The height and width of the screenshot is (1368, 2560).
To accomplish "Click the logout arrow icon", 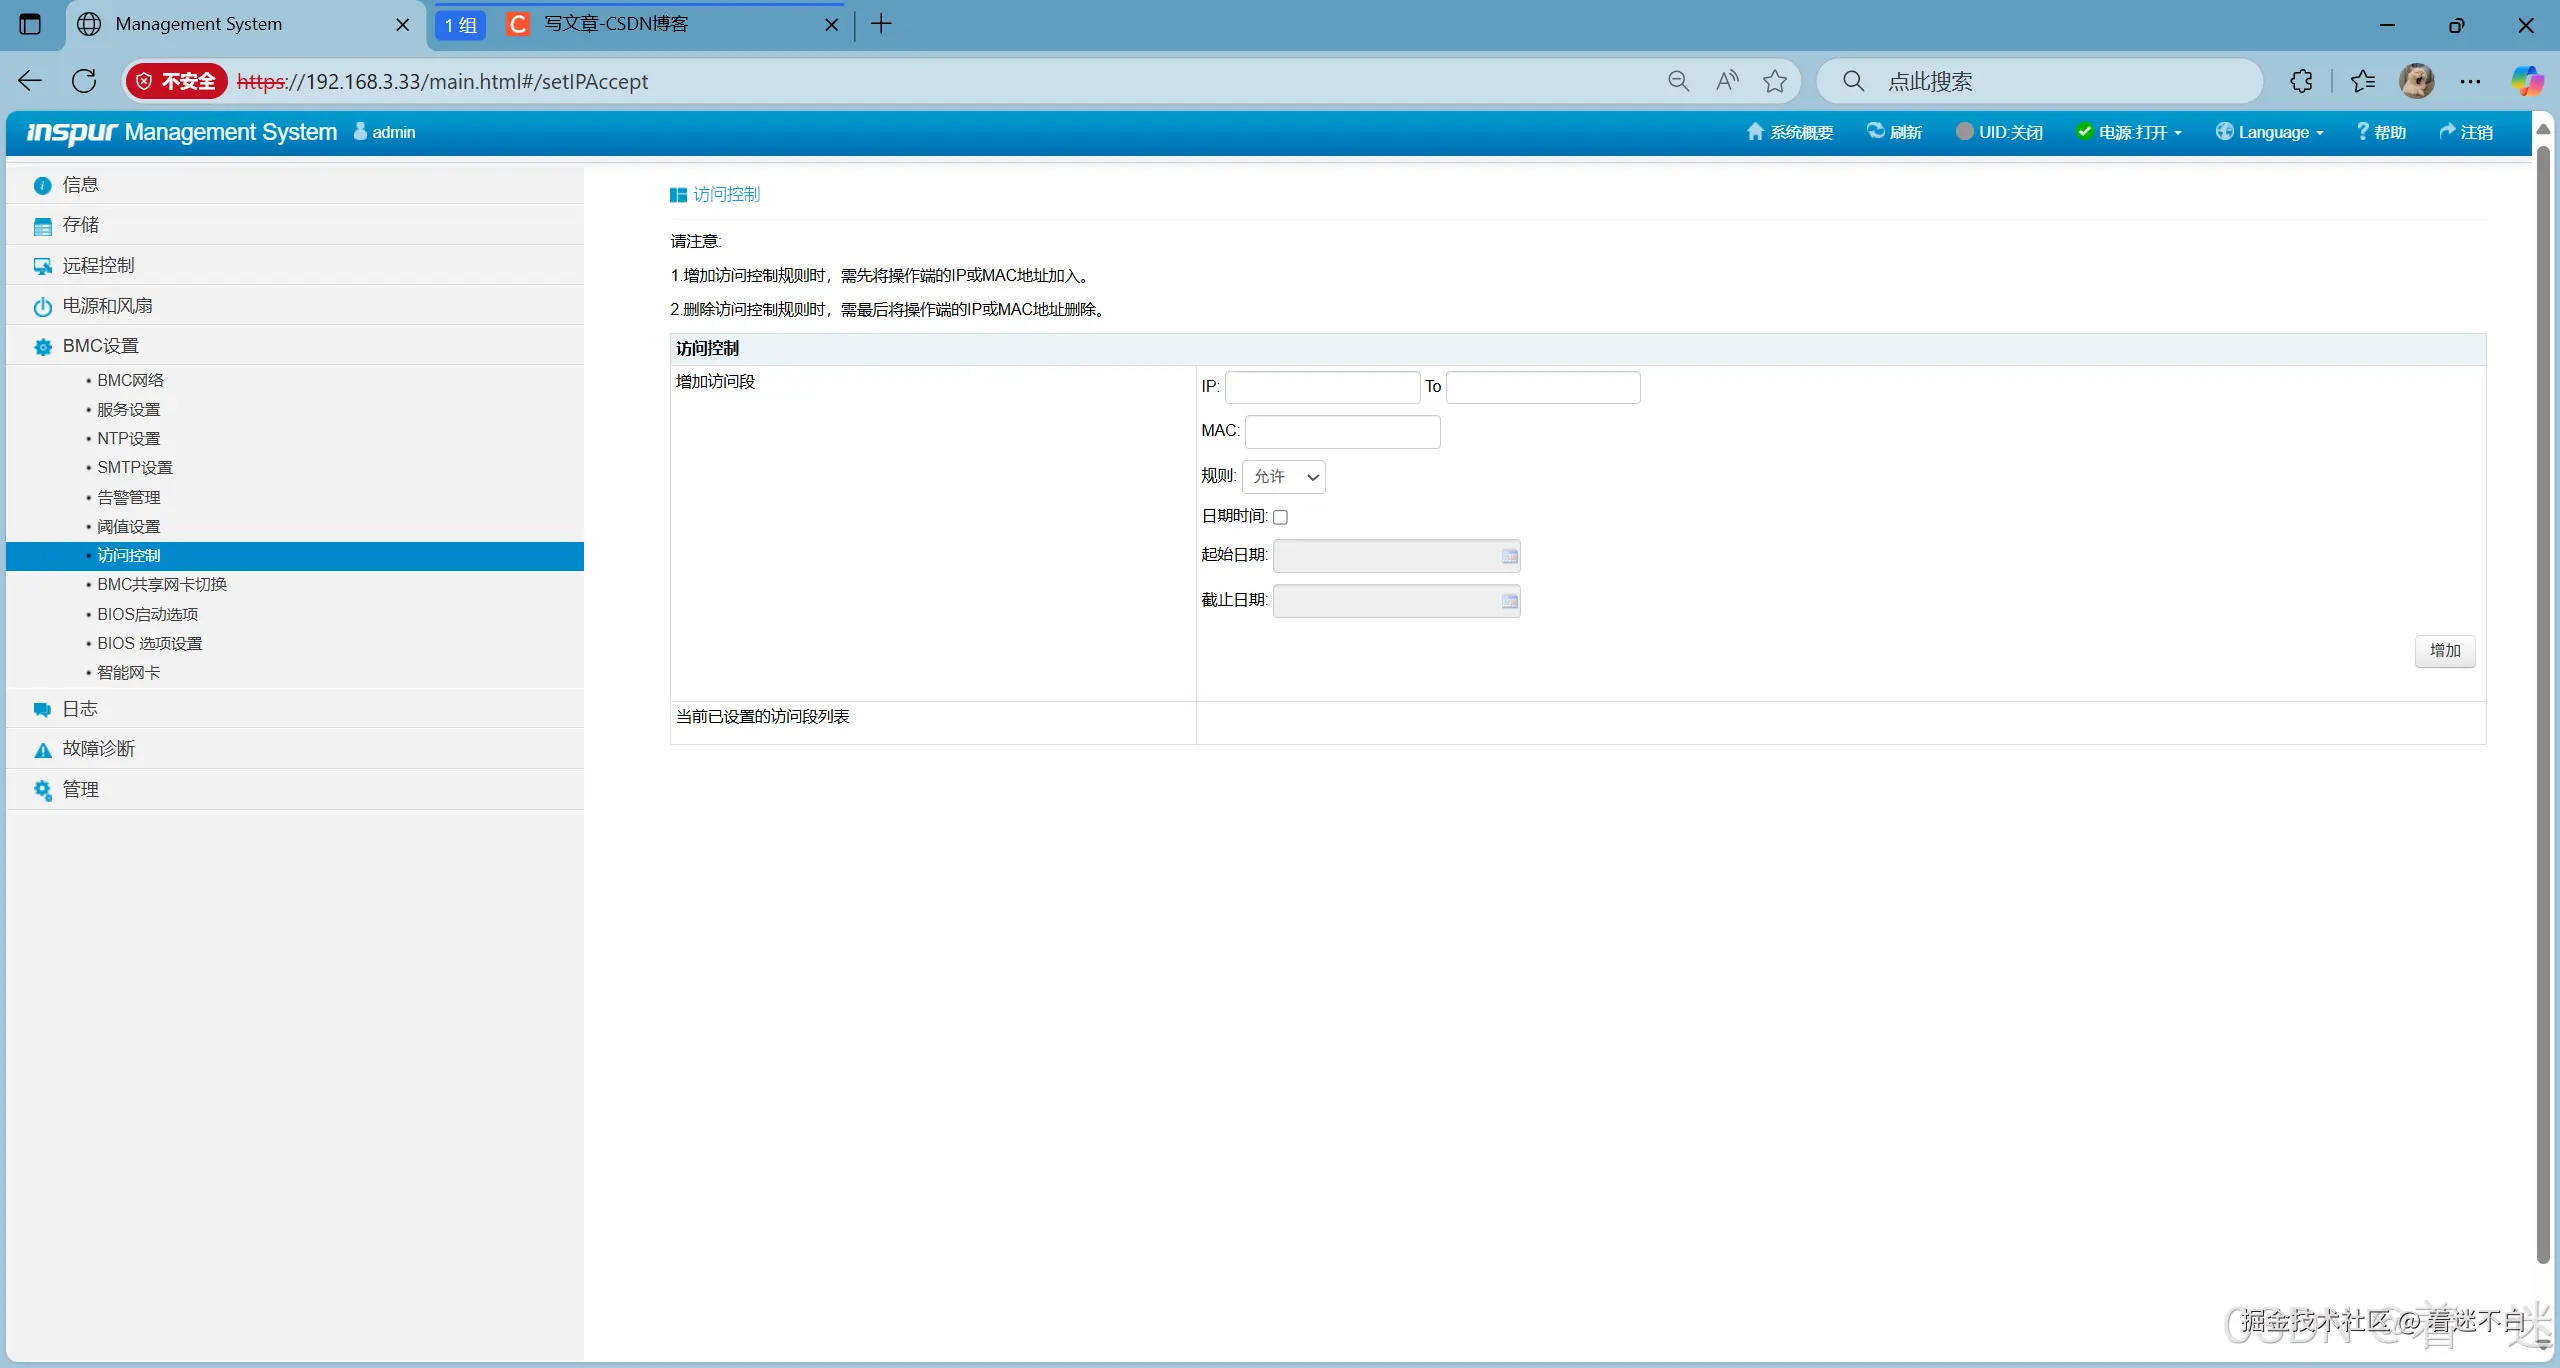I will (2447, 132).
